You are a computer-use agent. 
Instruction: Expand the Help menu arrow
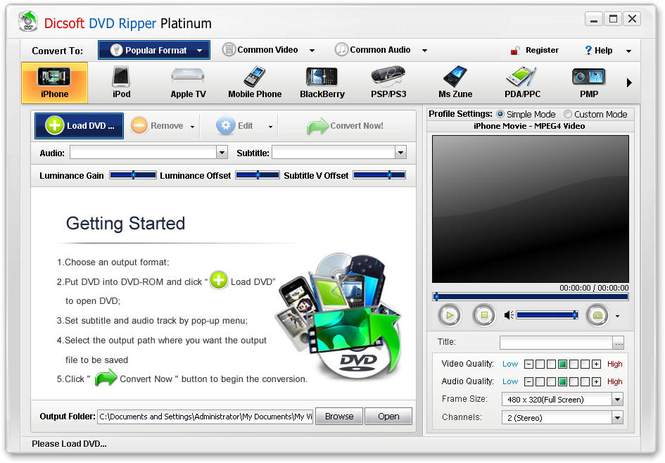tap(629, 51)
